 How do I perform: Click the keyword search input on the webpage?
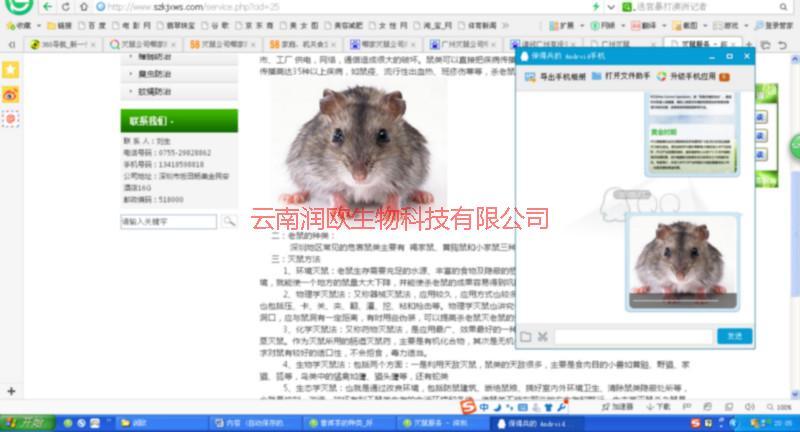[x=168, y=221]
